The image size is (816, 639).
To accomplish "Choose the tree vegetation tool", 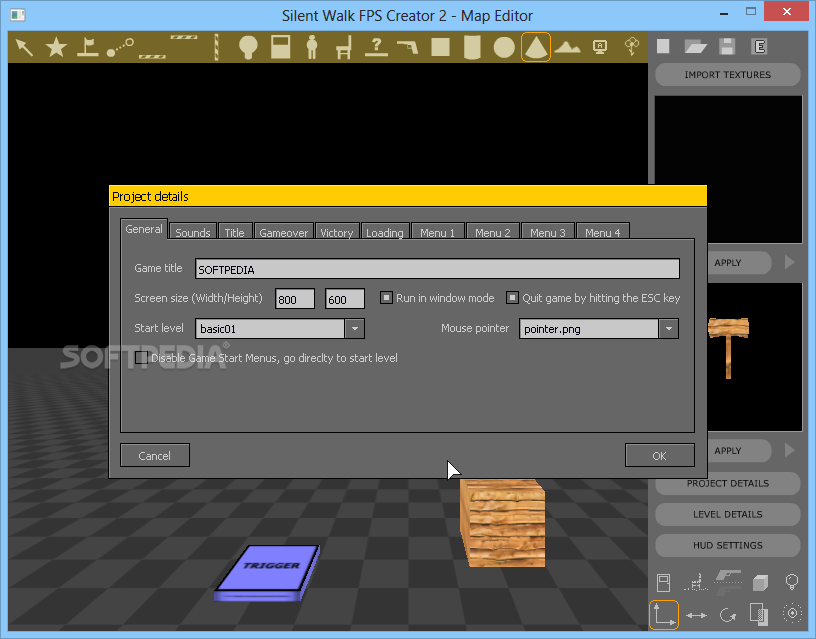I will point(631,46).
